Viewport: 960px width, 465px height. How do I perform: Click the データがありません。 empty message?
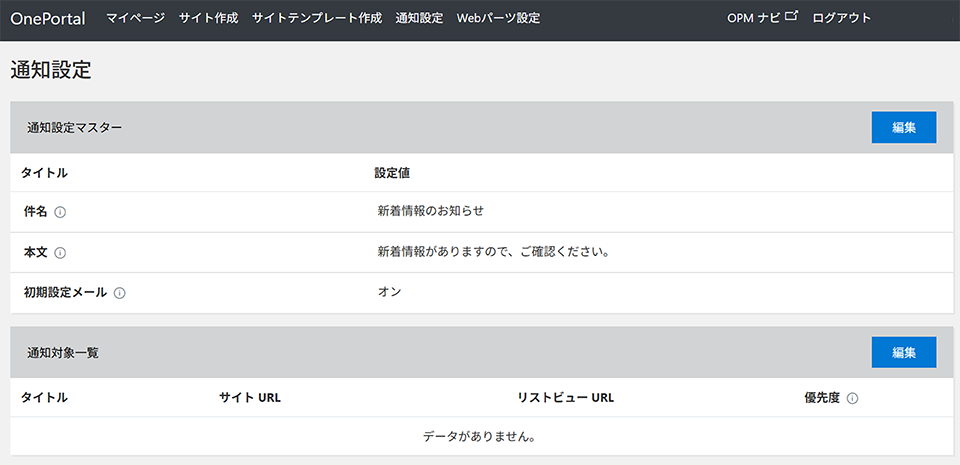click(478, 437)
